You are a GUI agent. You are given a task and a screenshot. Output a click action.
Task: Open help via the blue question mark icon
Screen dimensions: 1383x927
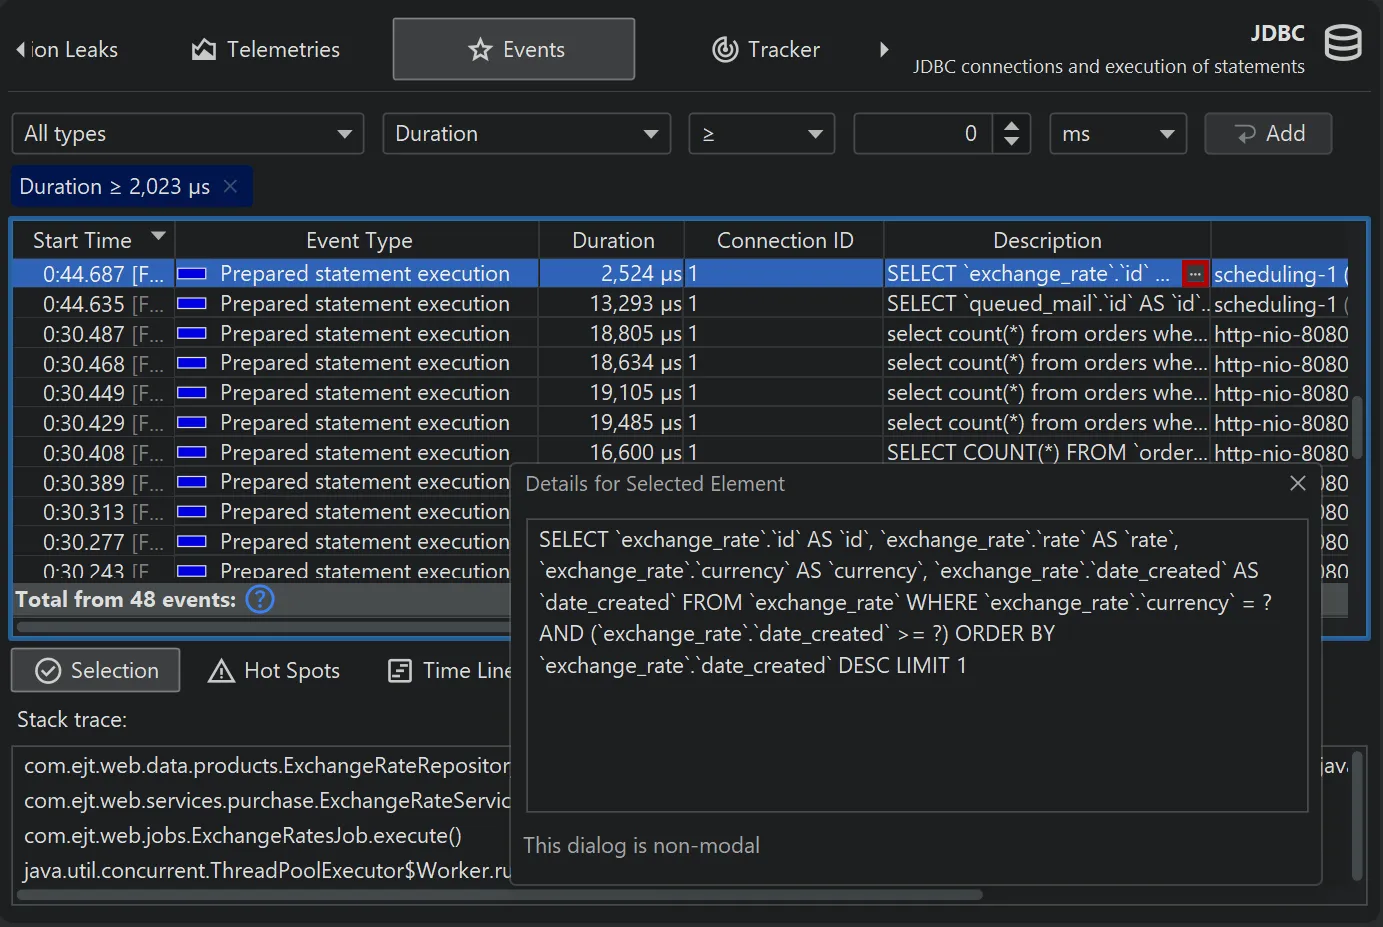coord(259,599)
